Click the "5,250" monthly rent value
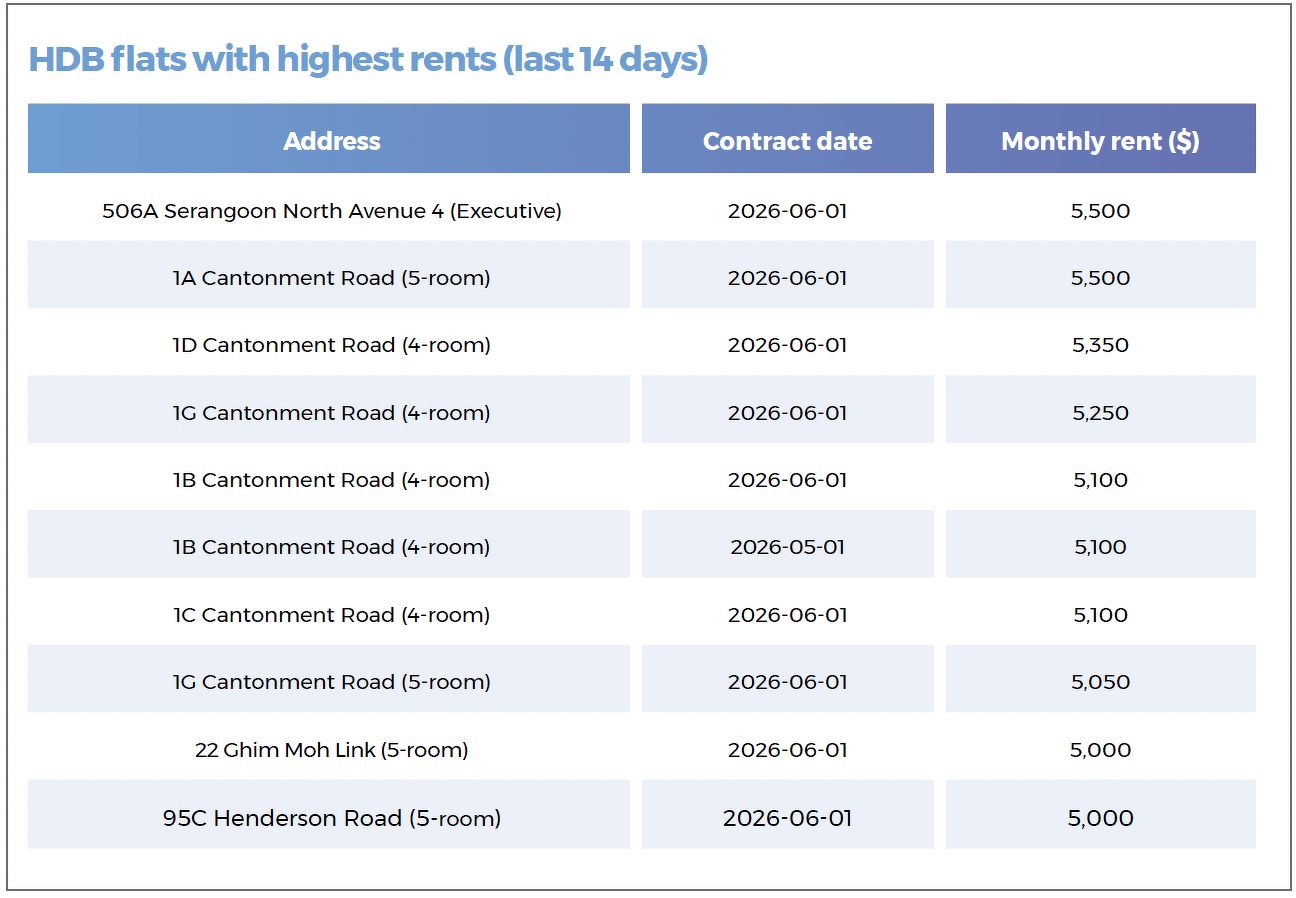This screenshot has width=1296, height=898. click(x=1101, y=413)
